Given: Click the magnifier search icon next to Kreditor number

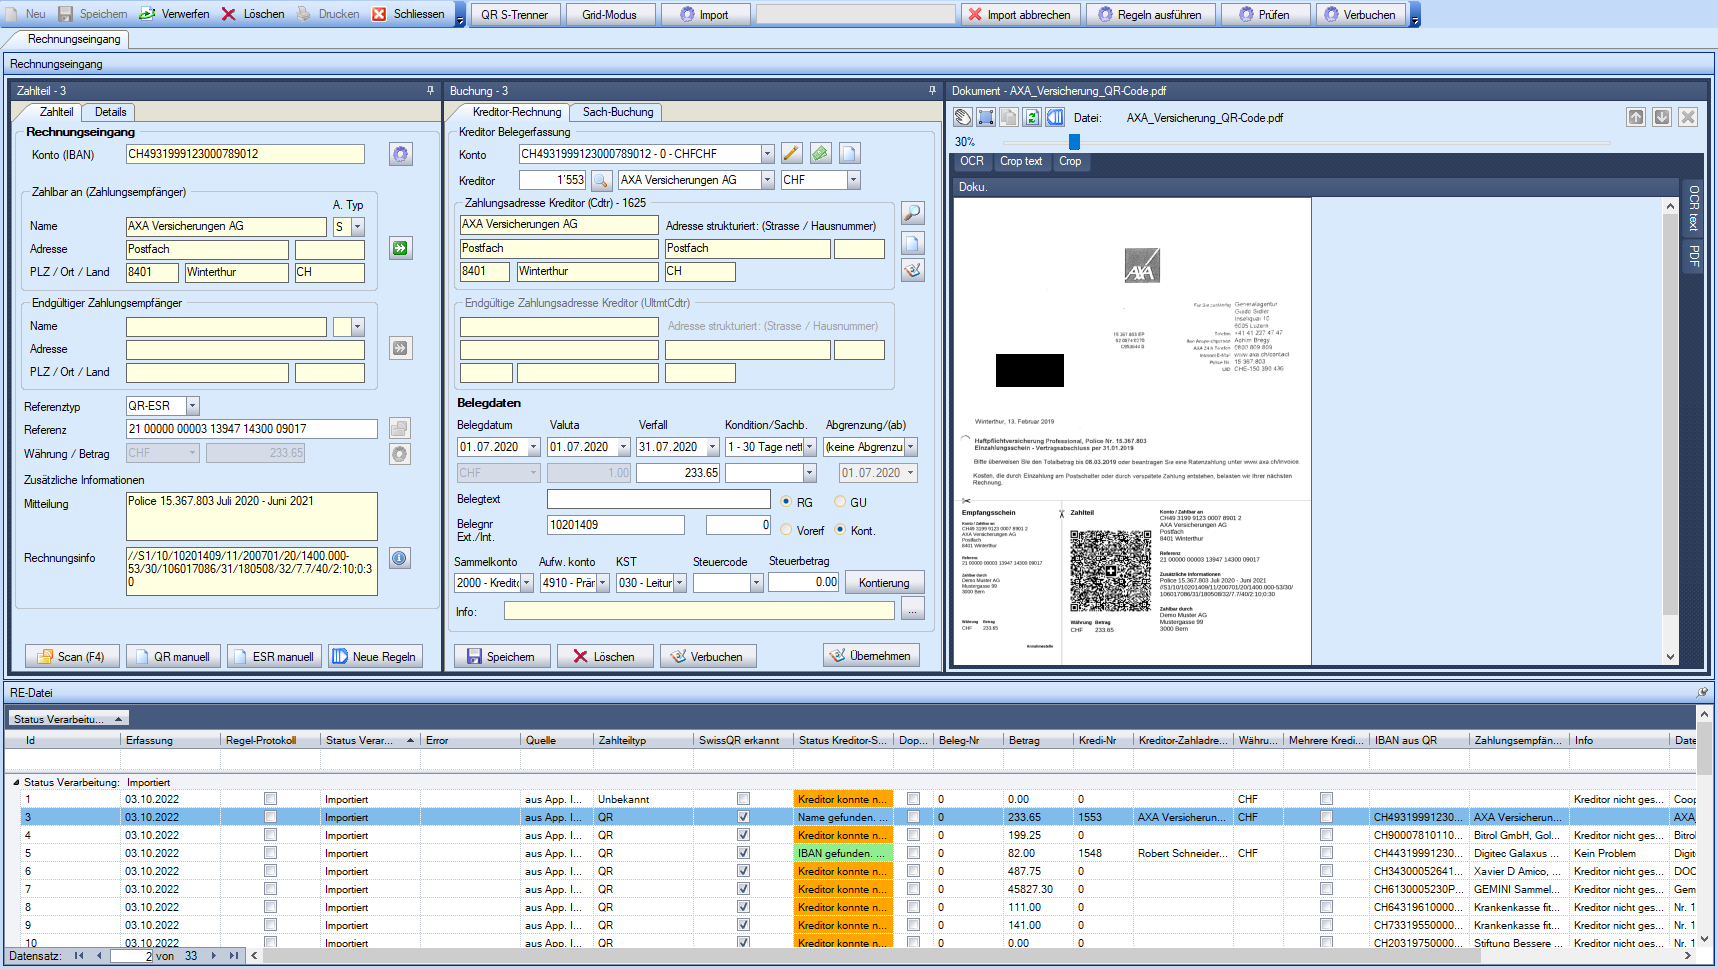Looking at the screenshot, I should pyautogui.click(x=601, y=181).
